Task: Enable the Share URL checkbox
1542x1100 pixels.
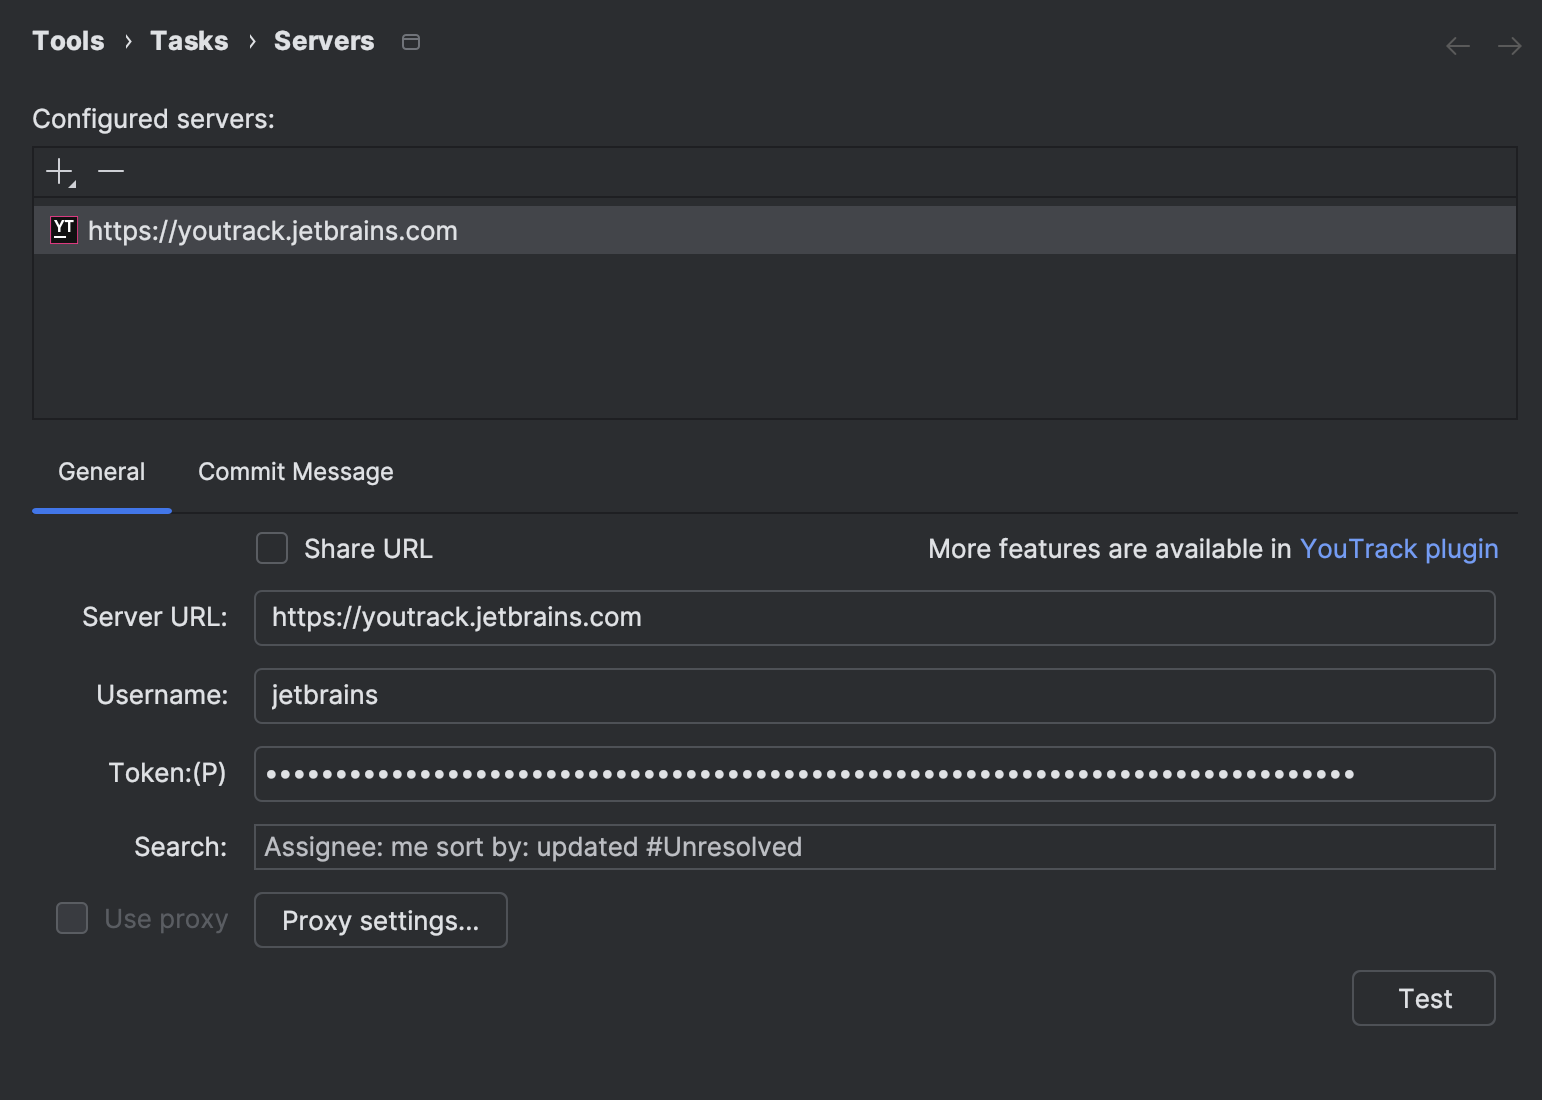Action: coord(271,548)
